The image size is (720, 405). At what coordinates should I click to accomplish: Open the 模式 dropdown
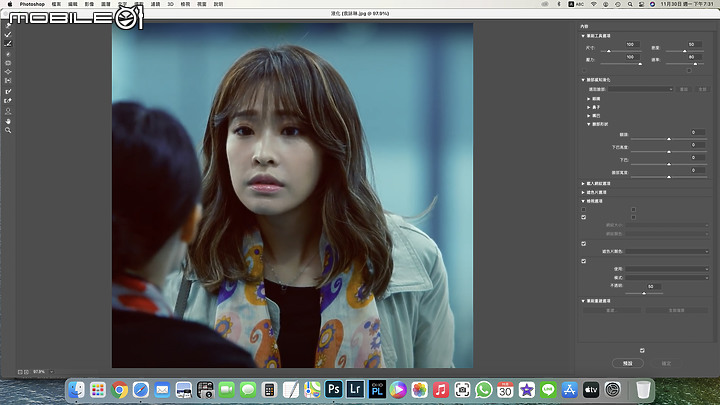point(667,277)
